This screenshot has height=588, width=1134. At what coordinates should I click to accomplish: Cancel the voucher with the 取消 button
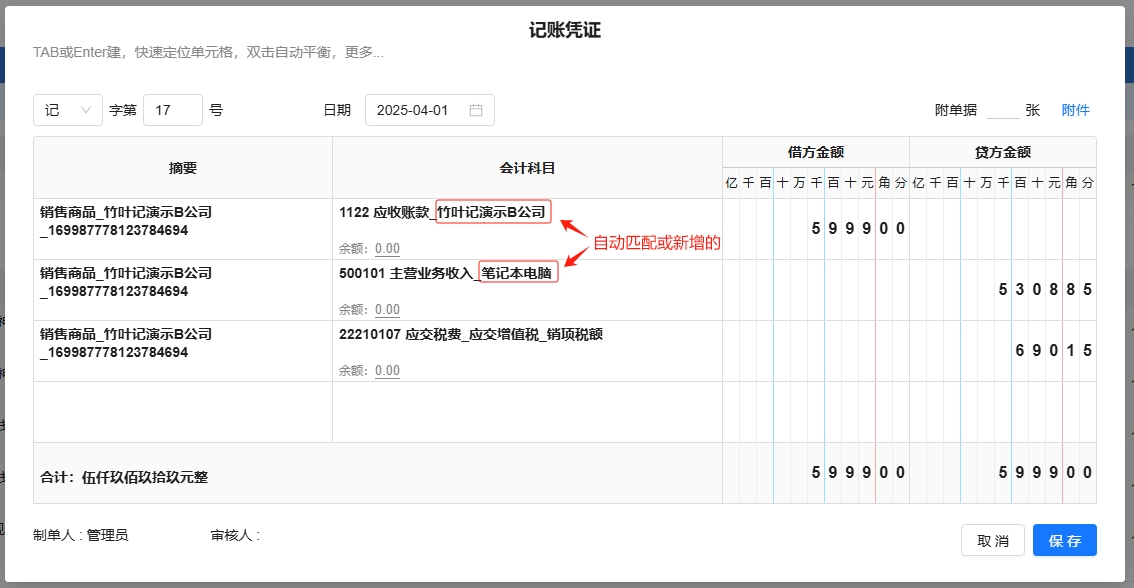point(992,540)
